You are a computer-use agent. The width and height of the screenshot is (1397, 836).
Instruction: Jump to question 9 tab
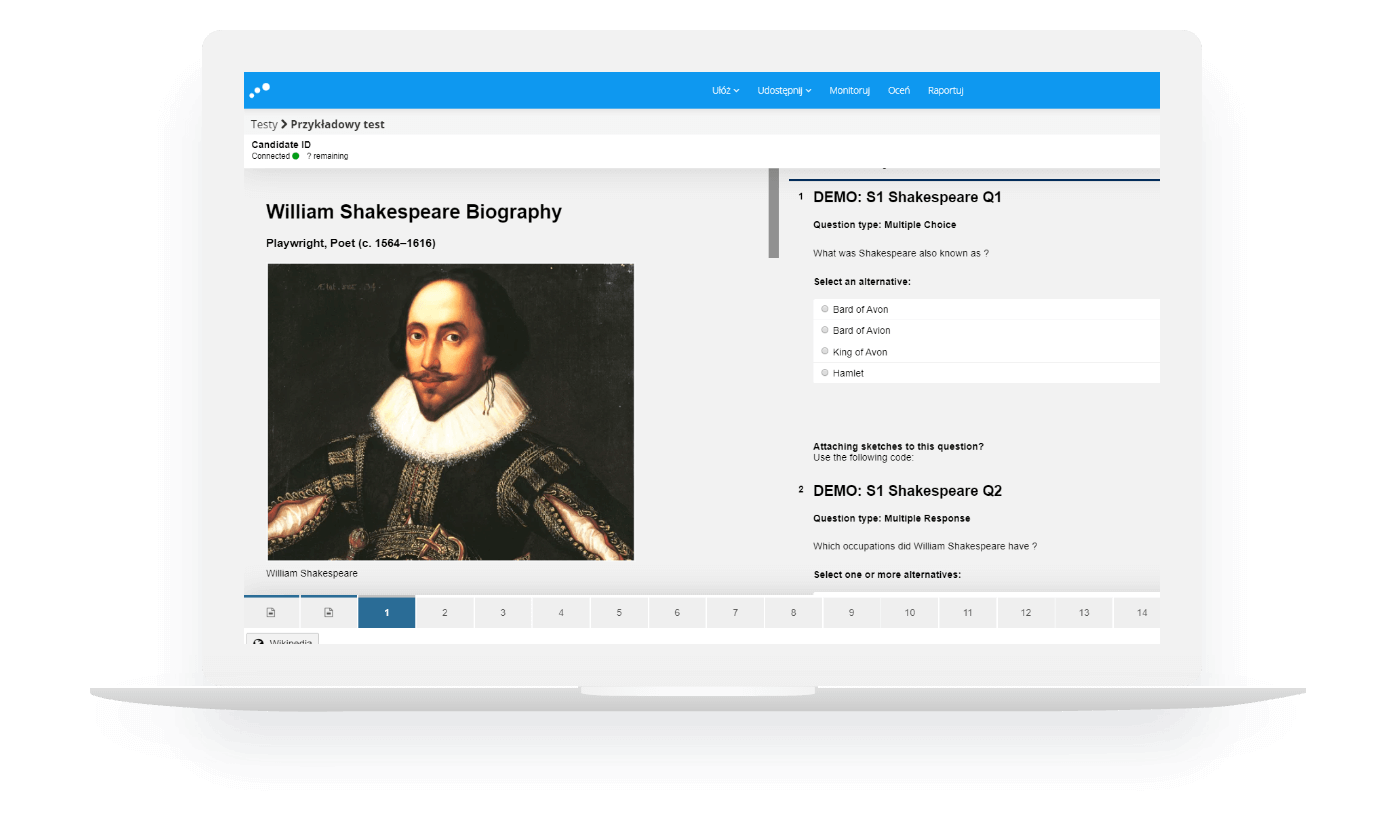tap(851, 612)
